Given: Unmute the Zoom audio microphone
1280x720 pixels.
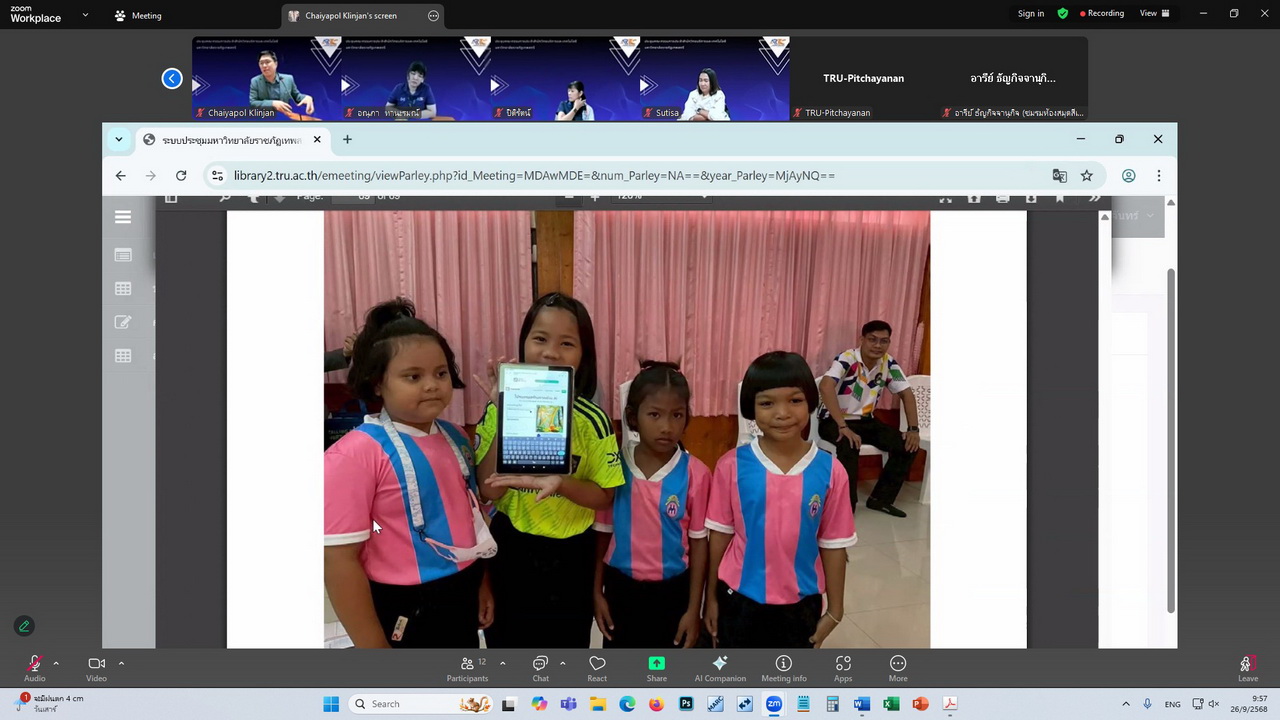Looking at the screenshot, I should click(34, 665).
